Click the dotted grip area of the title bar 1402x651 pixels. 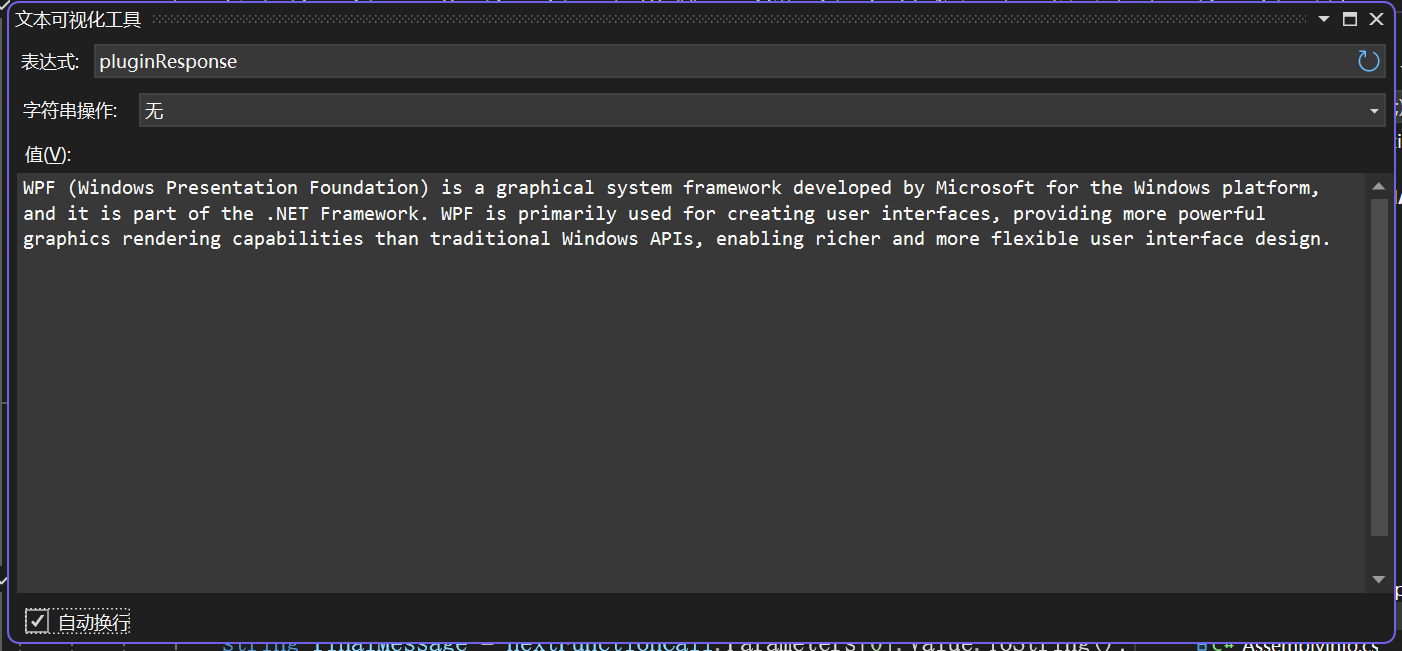pos(730,19)
